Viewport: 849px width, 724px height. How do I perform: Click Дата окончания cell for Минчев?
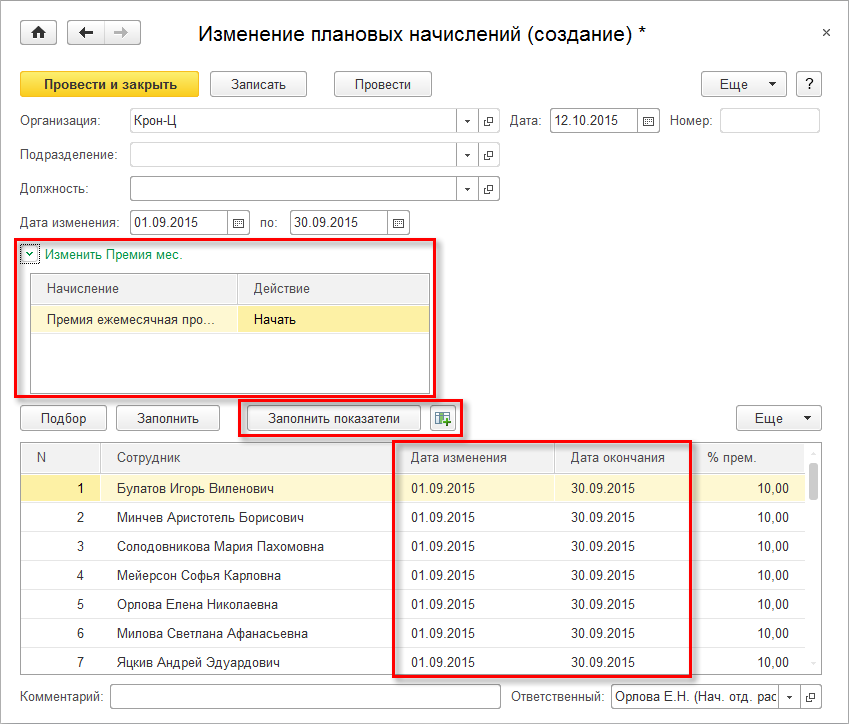pos(623,518)
